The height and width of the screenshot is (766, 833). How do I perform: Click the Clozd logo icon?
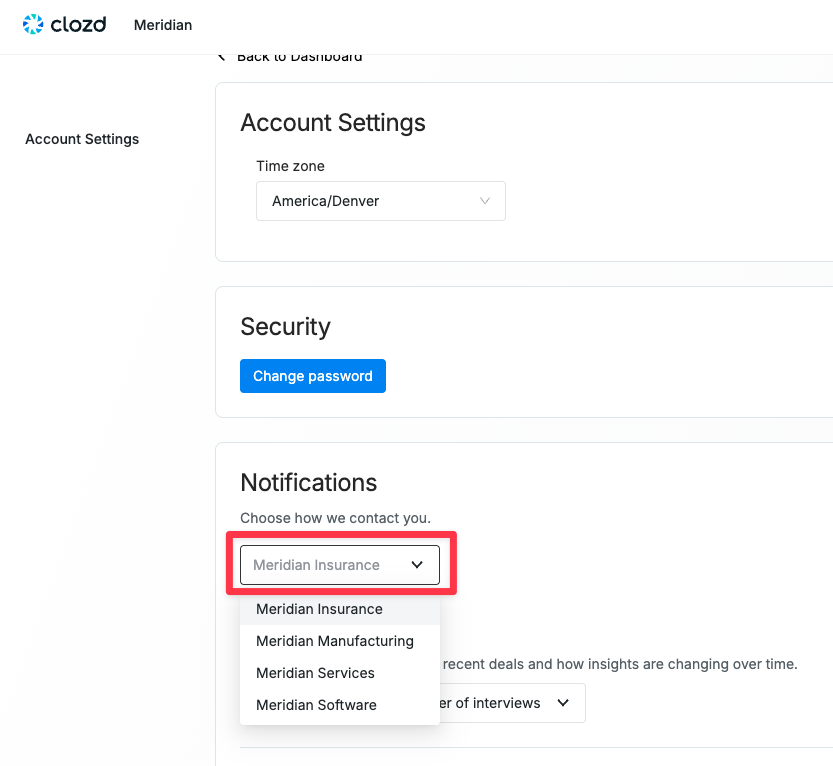tap(33, 24)
